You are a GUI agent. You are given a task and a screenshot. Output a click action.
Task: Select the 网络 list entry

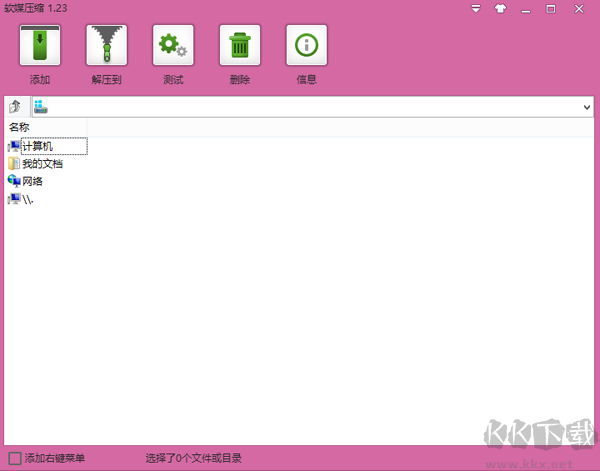point(33,181)
